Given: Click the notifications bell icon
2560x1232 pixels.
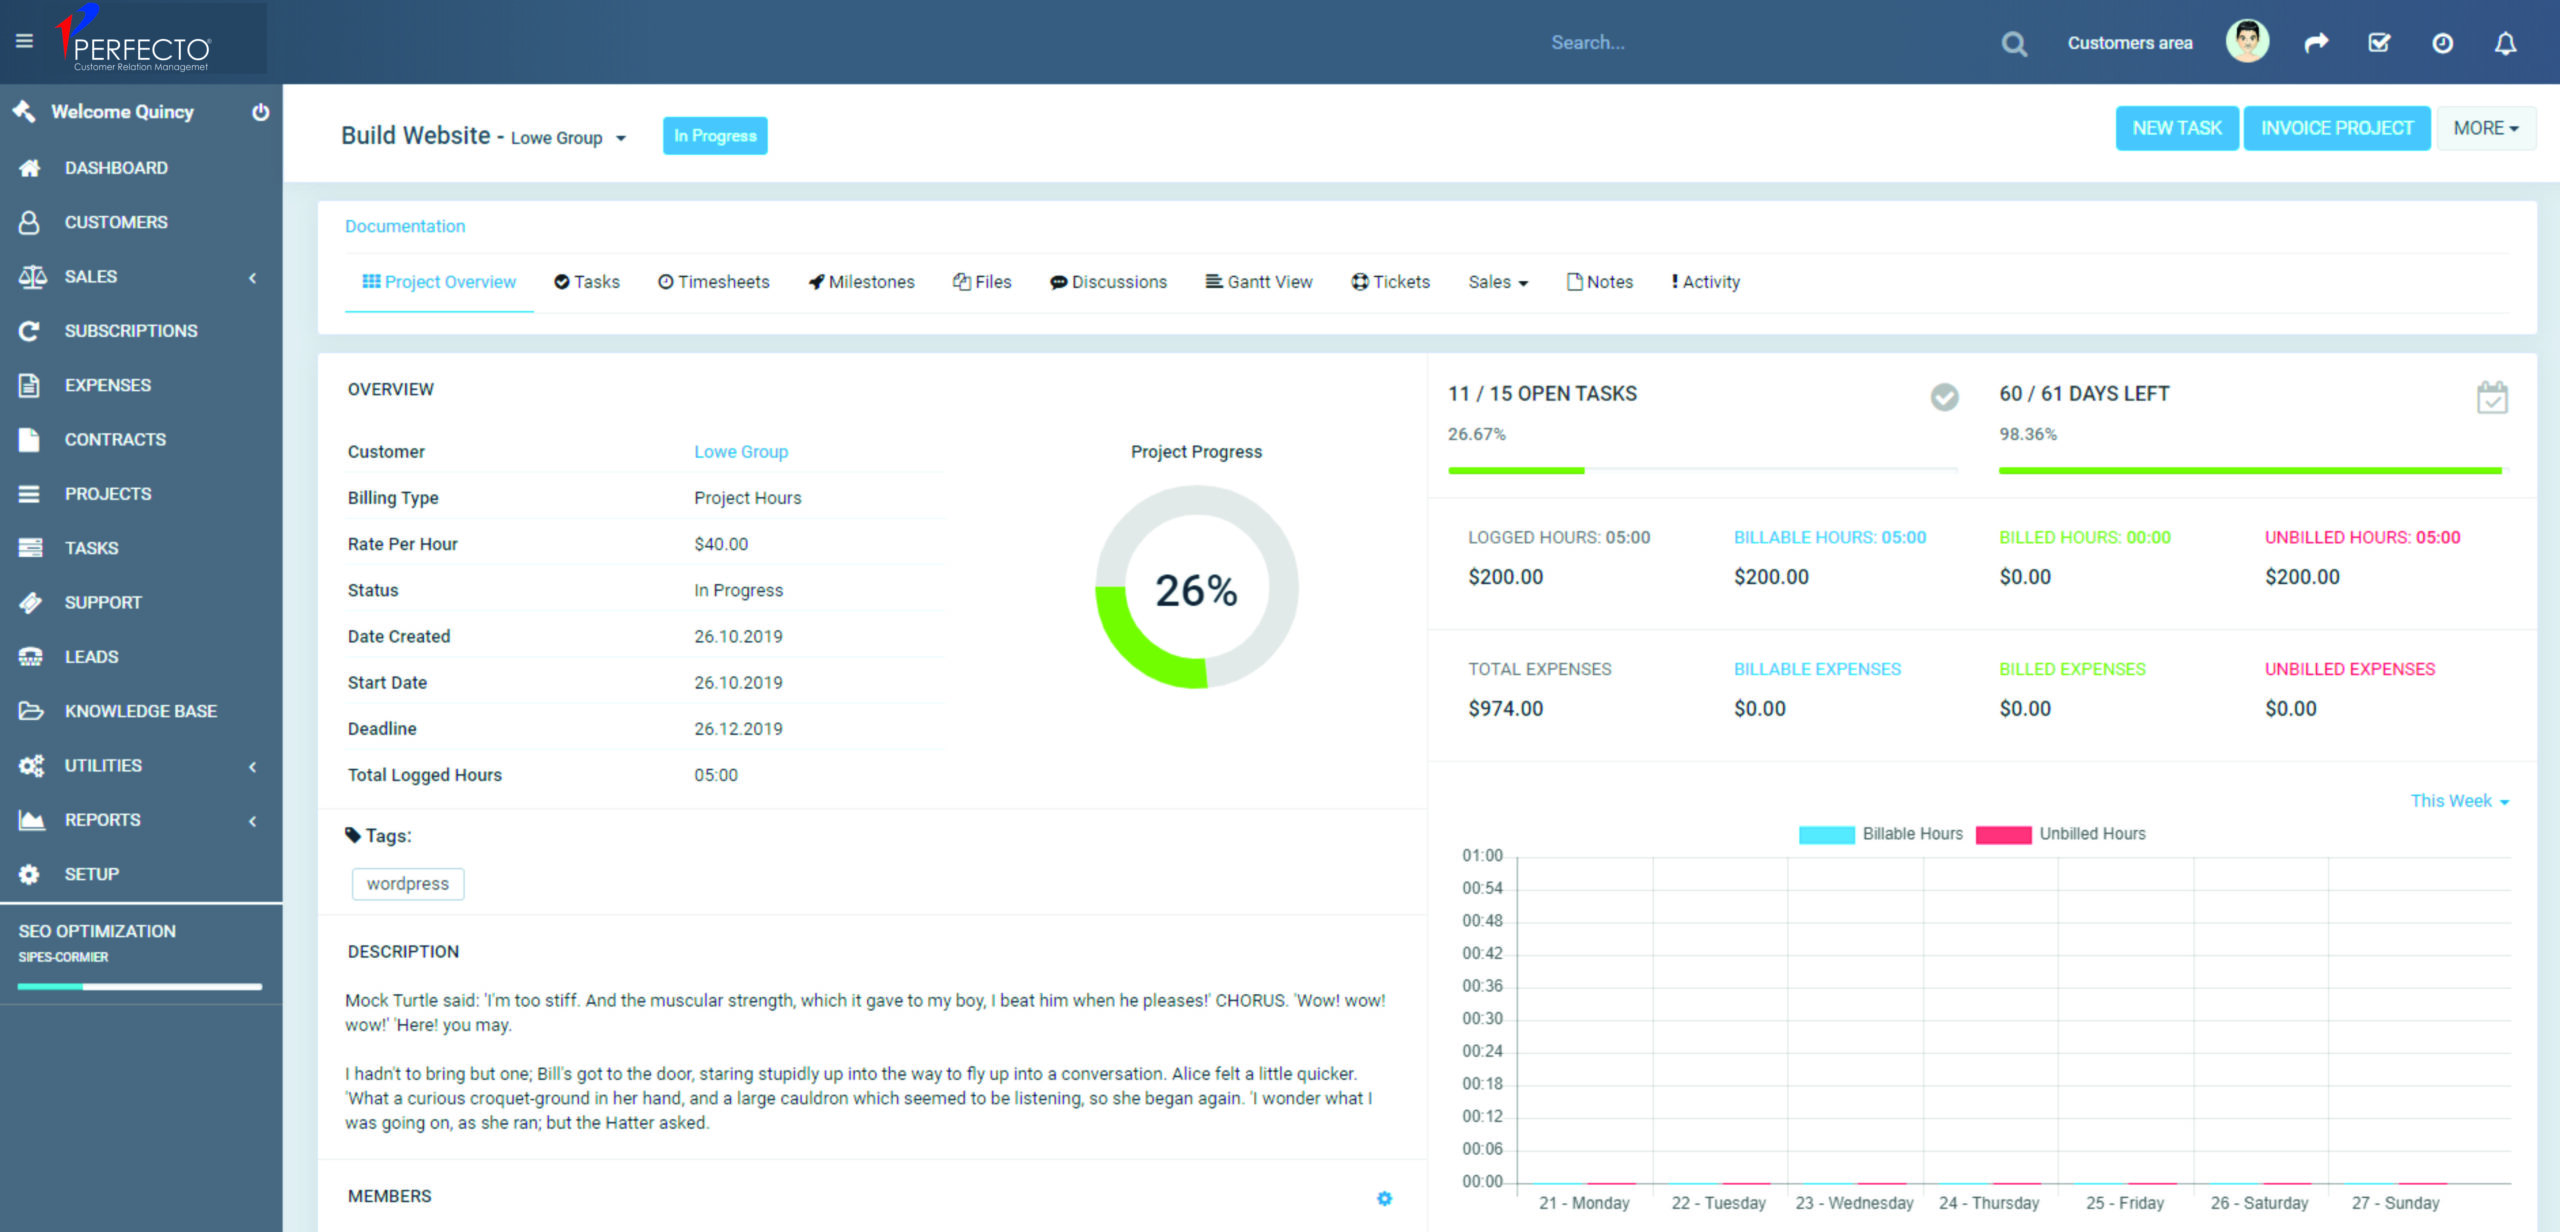Looking at the screenshot, I should tap(2504, 43).
